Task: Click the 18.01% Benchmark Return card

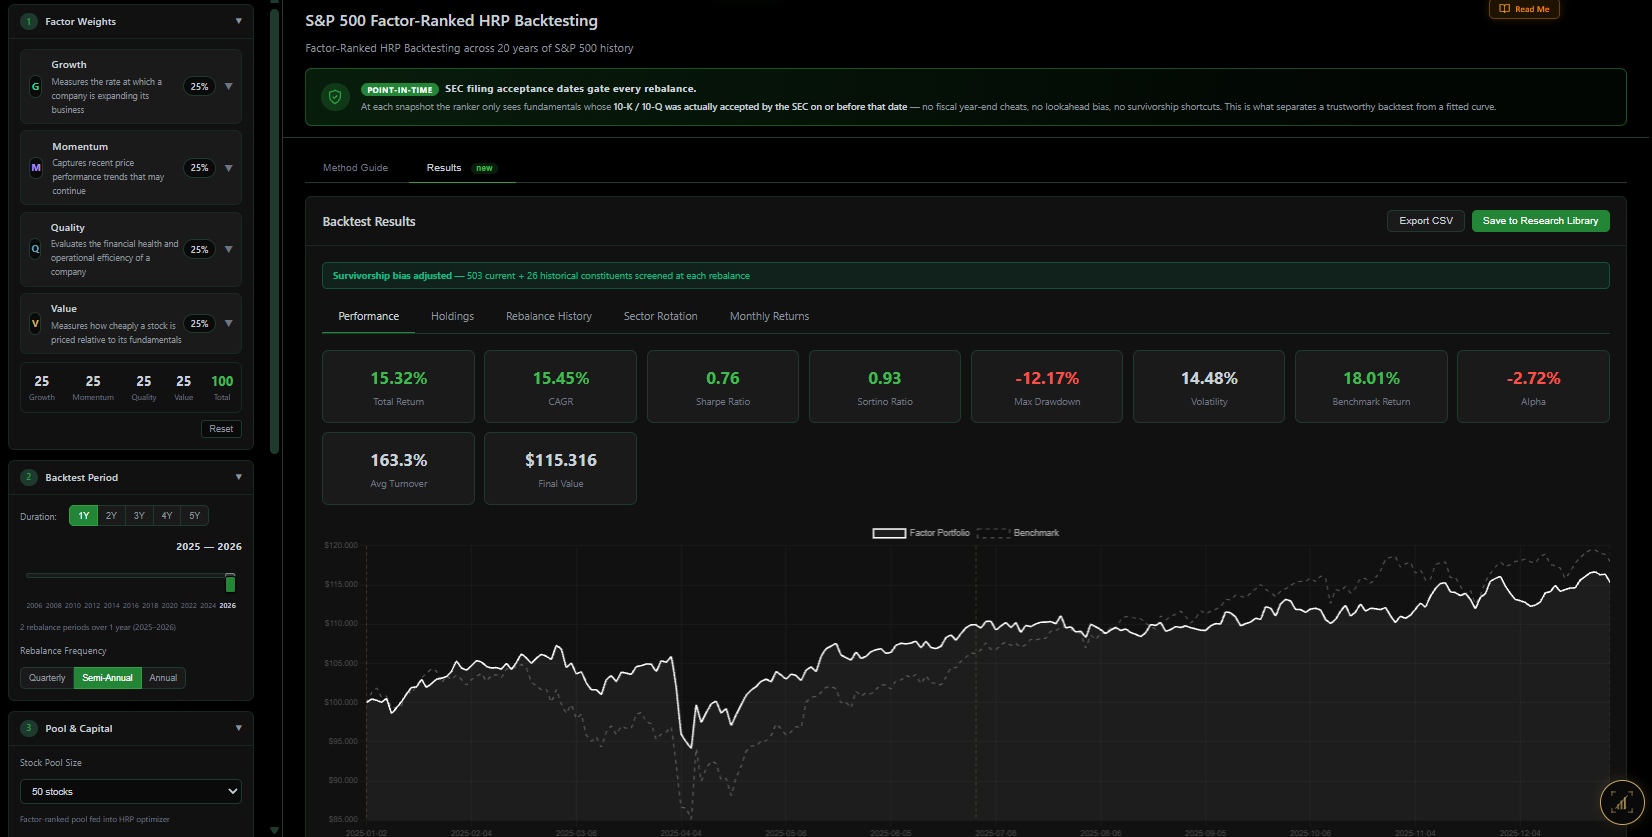Action: 1371,387
